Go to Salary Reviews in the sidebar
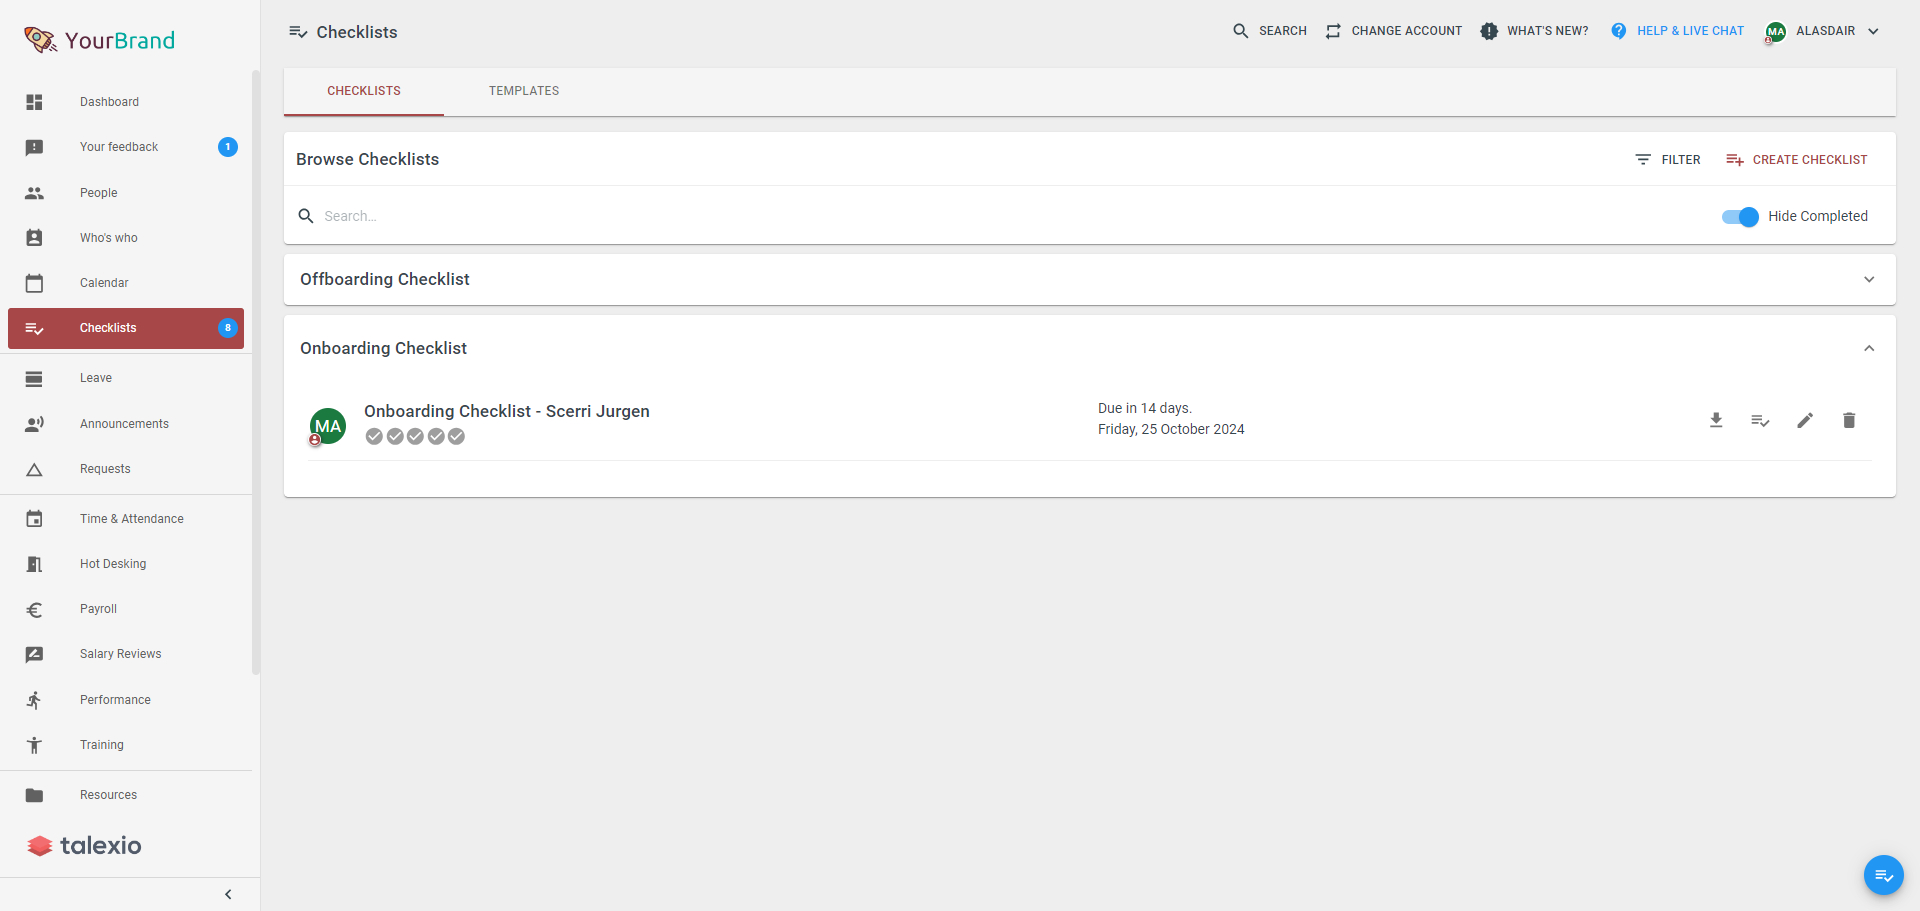This screenshot has width=1920, height=911. [x=126, y=654]
